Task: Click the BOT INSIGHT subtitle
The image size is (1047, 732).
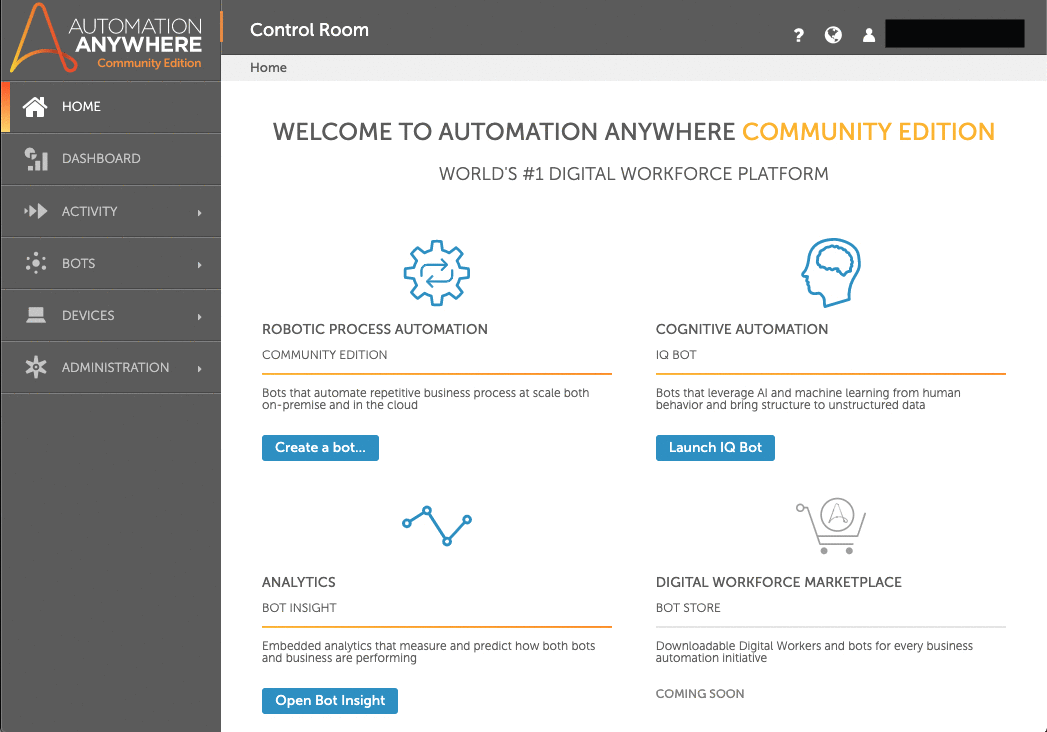Action: point(299,608)
